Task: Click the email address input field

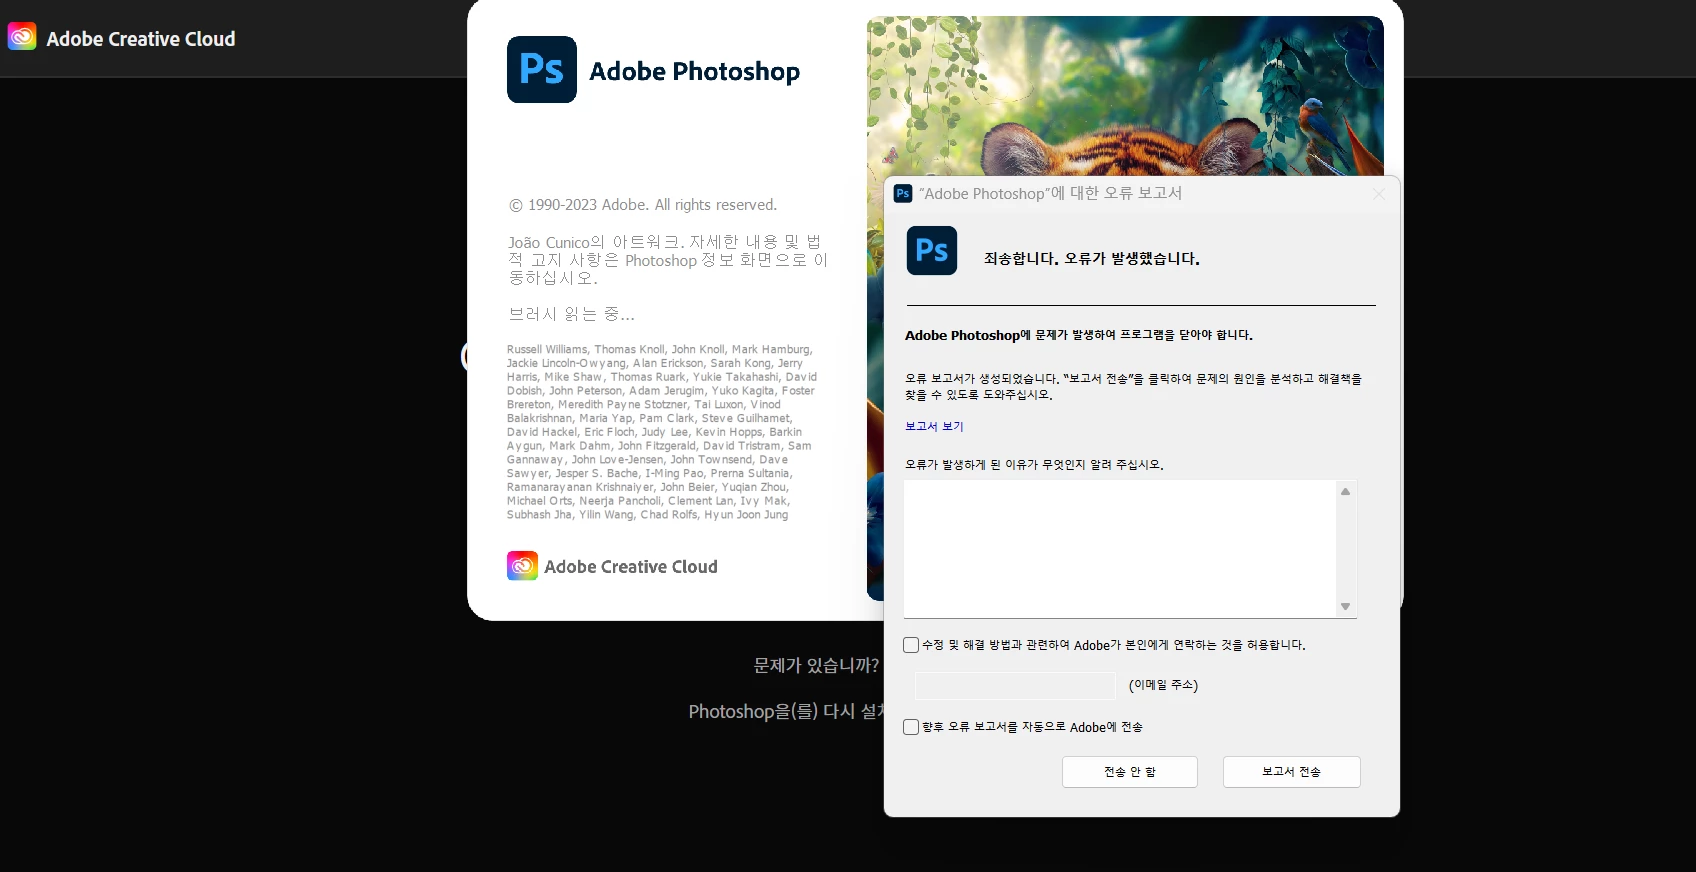Action: pyautogui.click(x=1015, y=685)
